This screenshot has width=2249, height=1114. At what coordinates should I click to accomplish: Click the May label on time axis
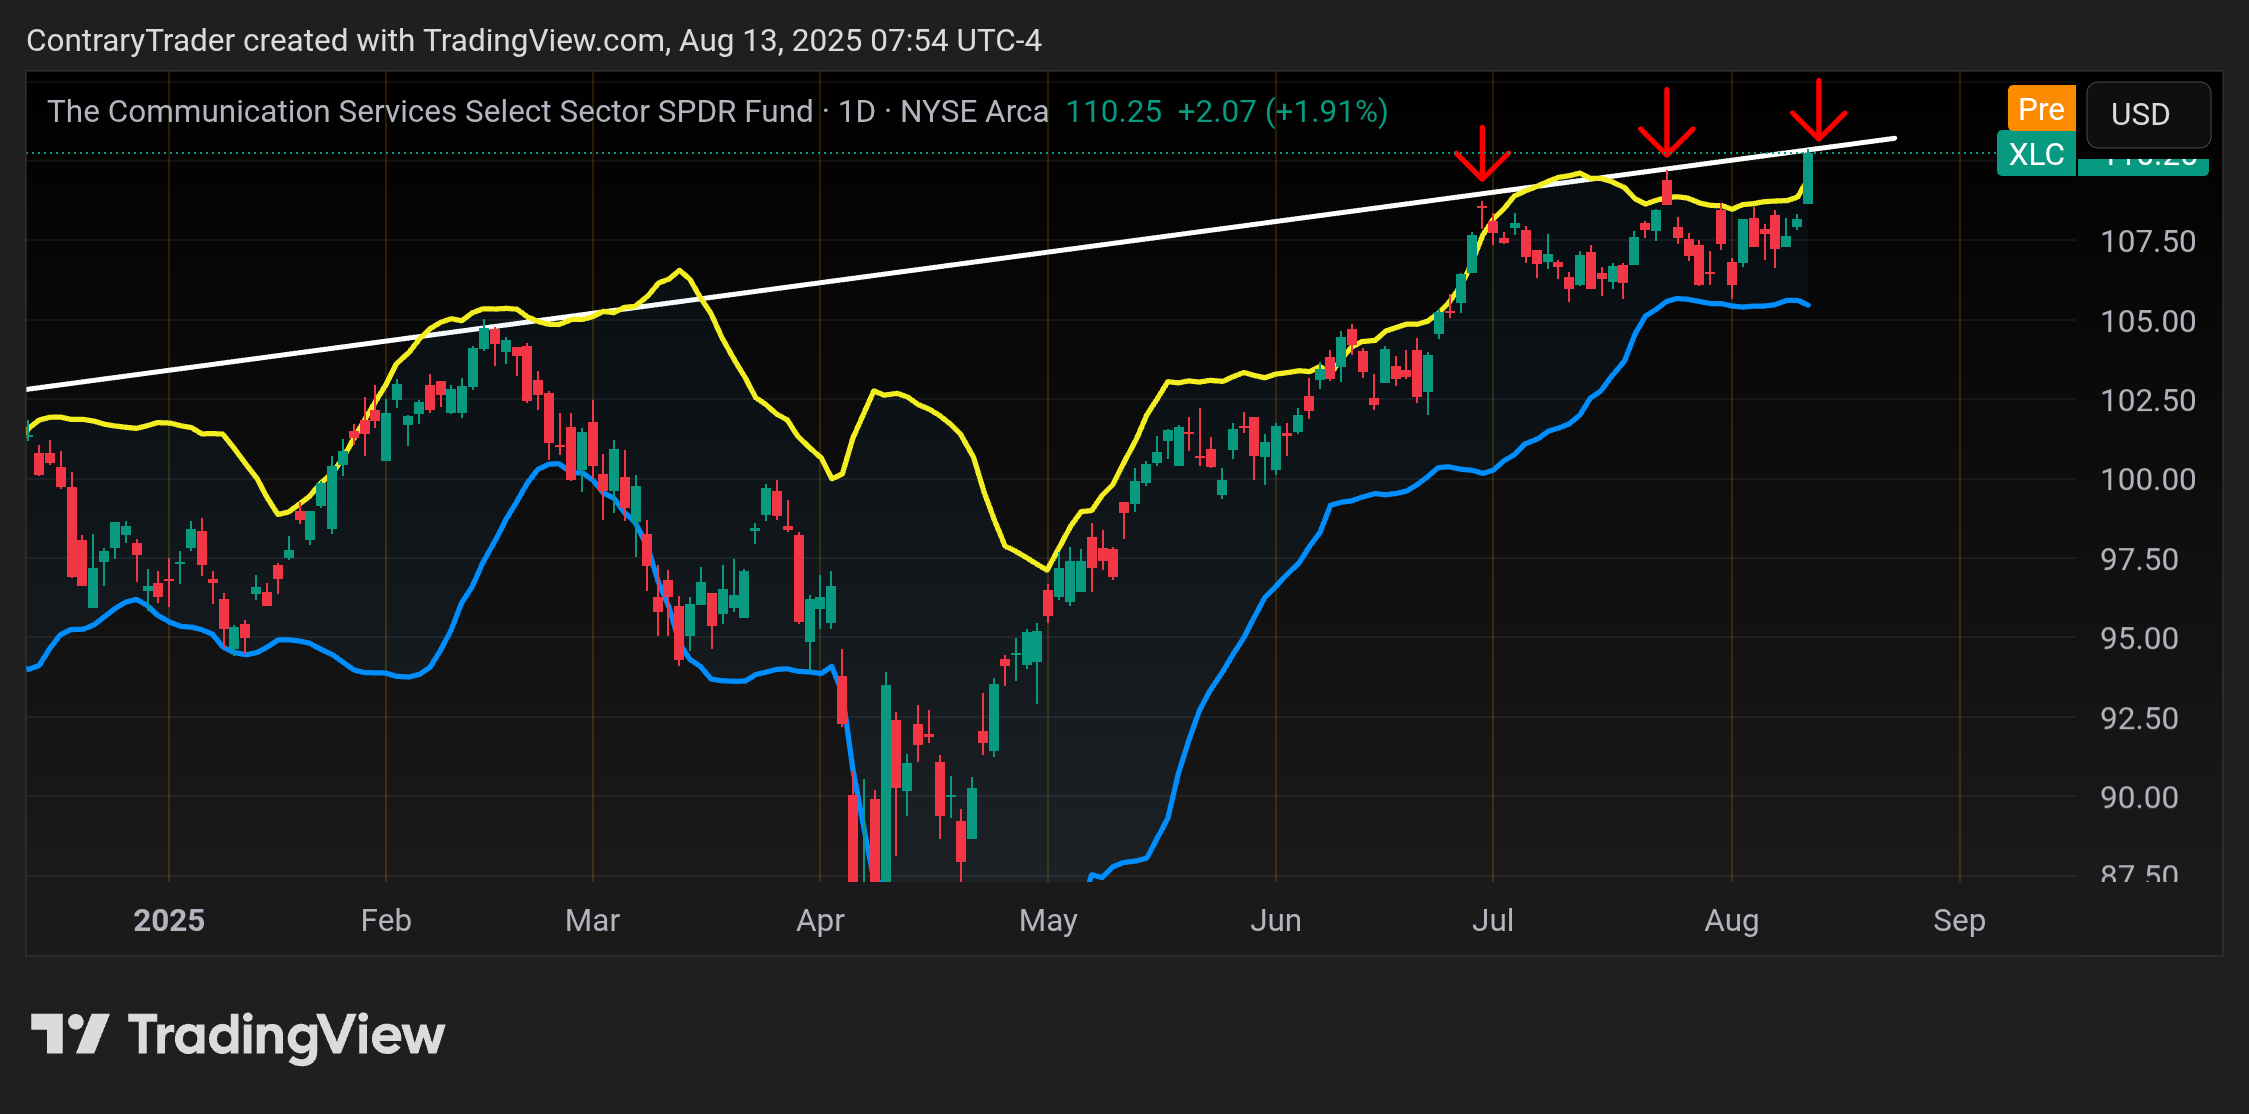(1048, 920)
